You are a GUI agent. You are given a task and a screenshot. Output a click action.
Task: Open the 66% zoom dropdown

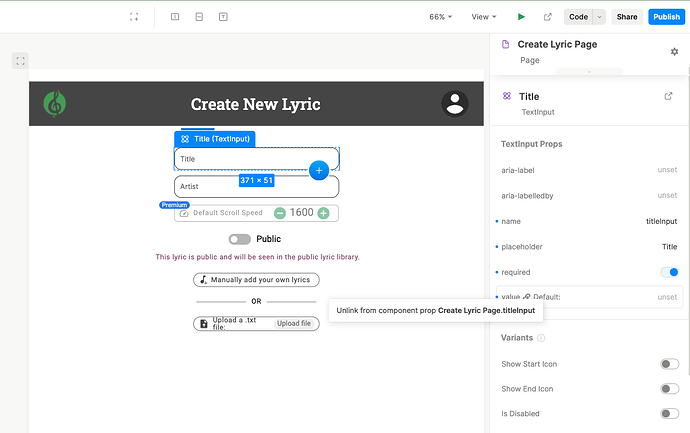[x=440, y=17]
